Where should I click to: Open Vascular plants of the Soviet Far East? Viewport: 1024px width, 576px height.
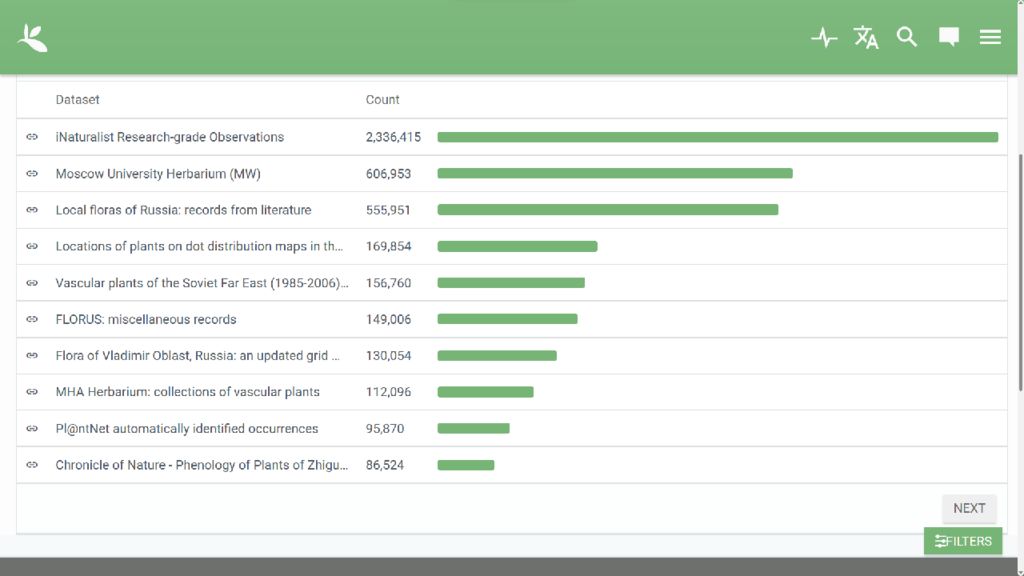(x=202, y=283)
